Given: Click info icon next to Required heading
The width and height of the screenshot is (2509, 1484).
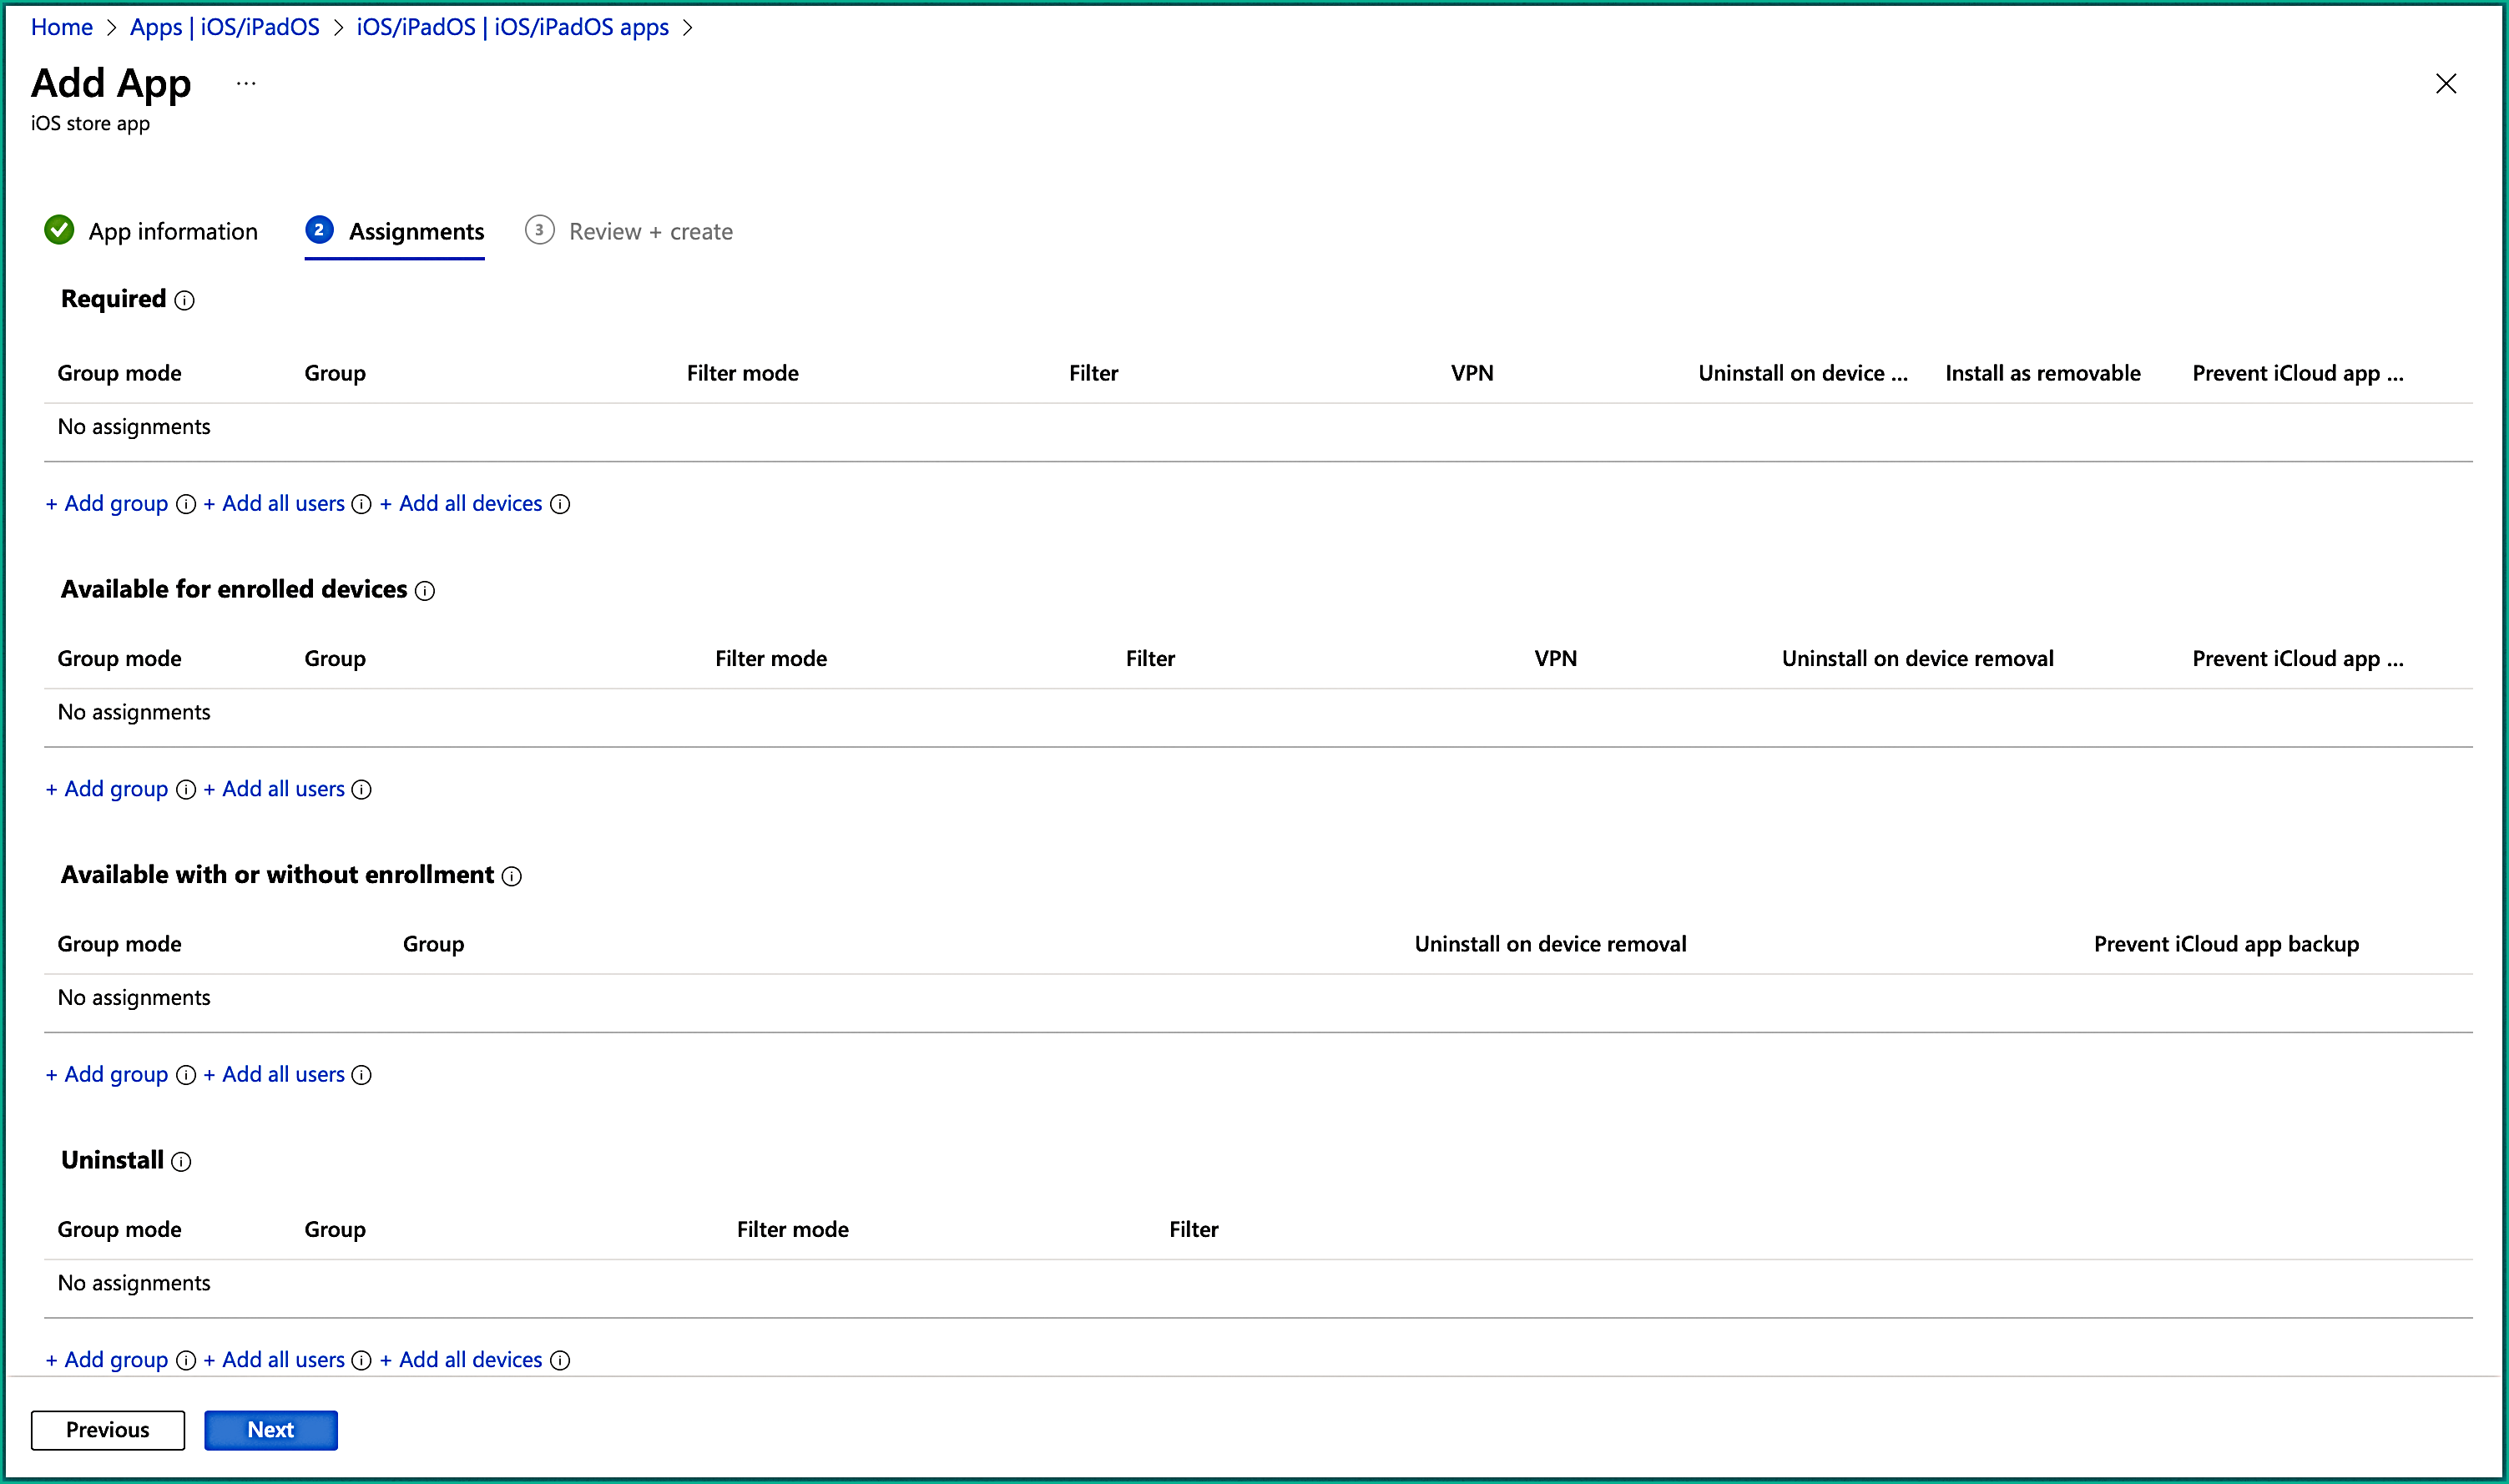Looking at the screenshot, I should (184, 300).
